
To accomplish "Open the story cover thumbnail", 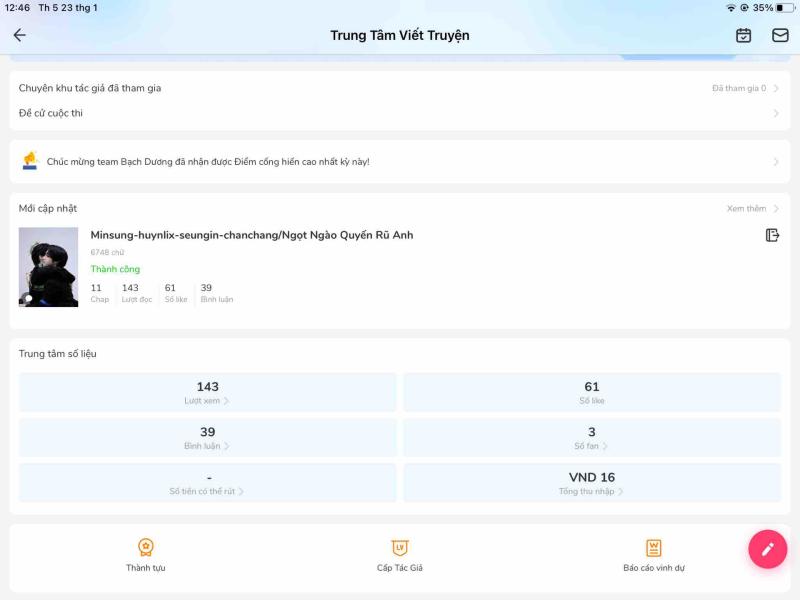I will click(x=48, y=267).
